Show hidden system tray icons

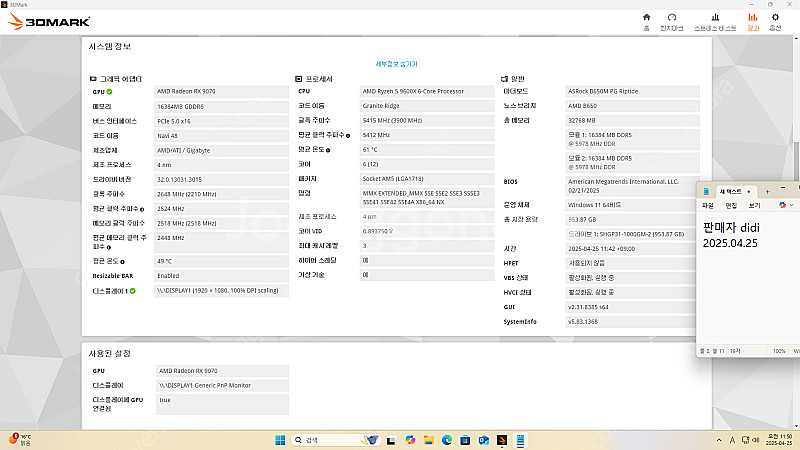point(719,440)
